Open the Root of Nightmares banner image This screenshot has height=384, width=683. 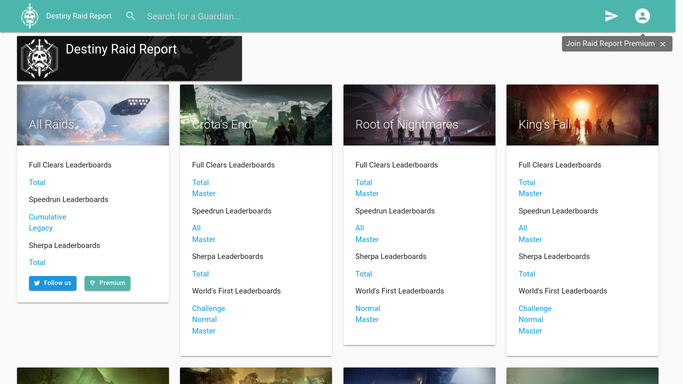tap(419, 115)
